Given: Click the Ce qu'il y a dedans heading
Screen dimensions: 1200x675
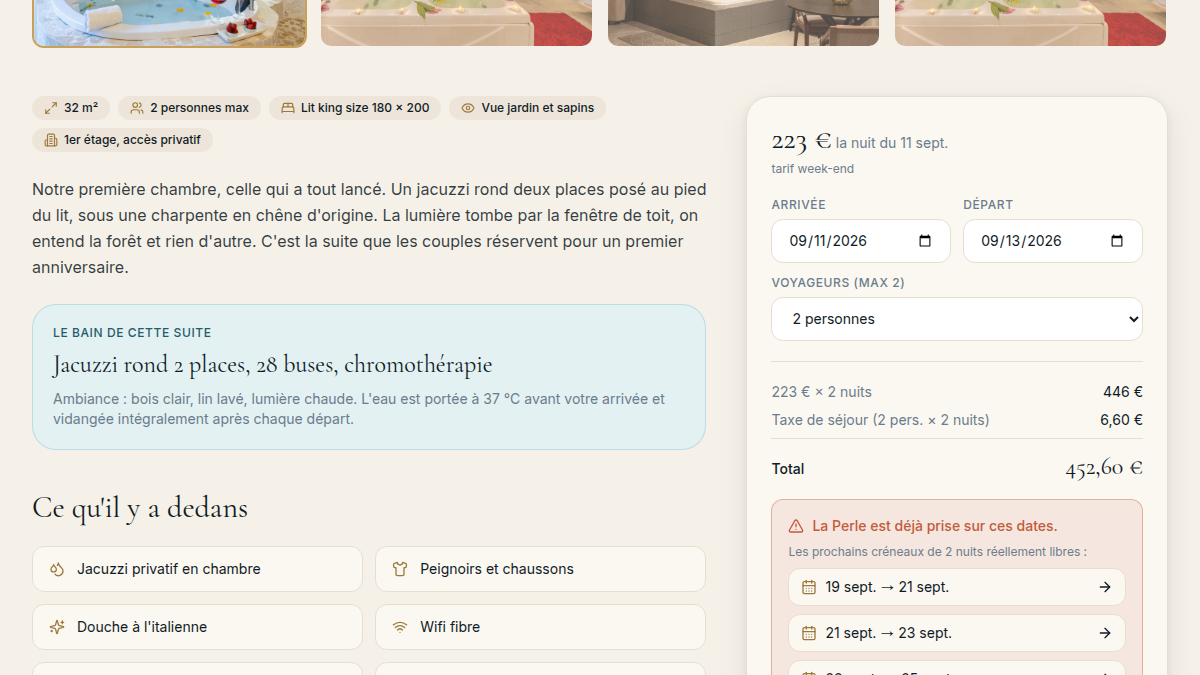Looking at the screenshot, I should click(x=140, y=508).
